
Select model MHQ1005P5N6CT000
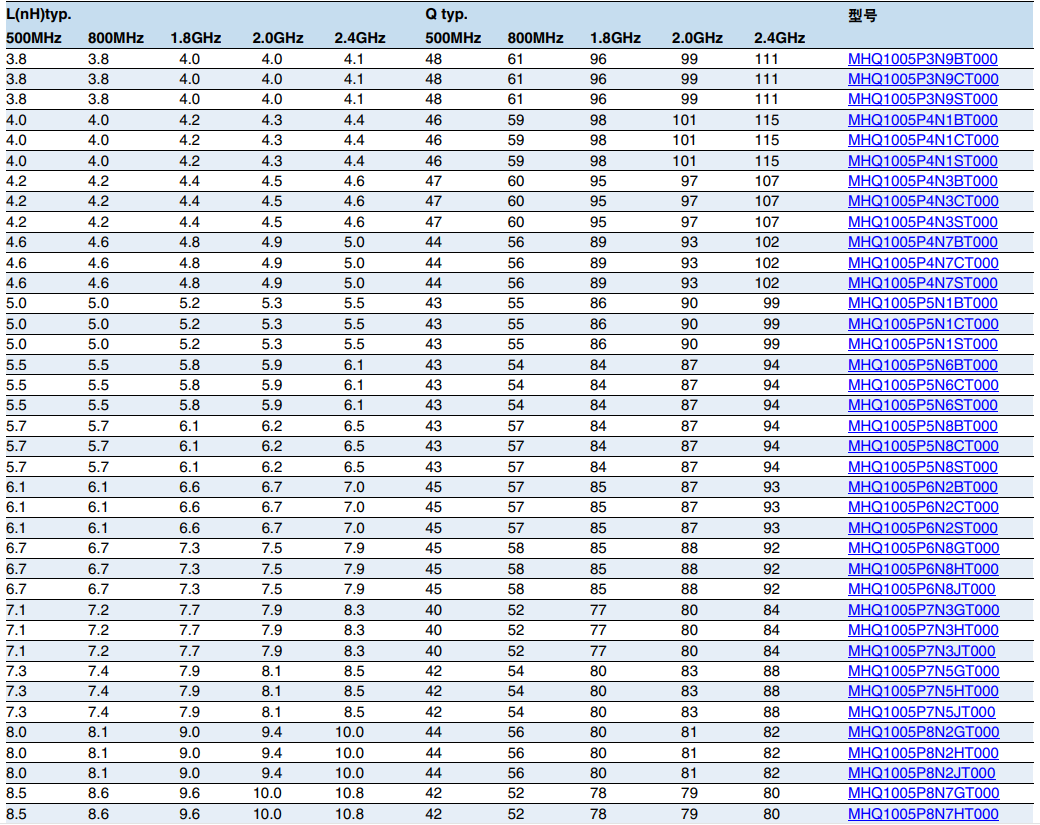pos(923,385)
